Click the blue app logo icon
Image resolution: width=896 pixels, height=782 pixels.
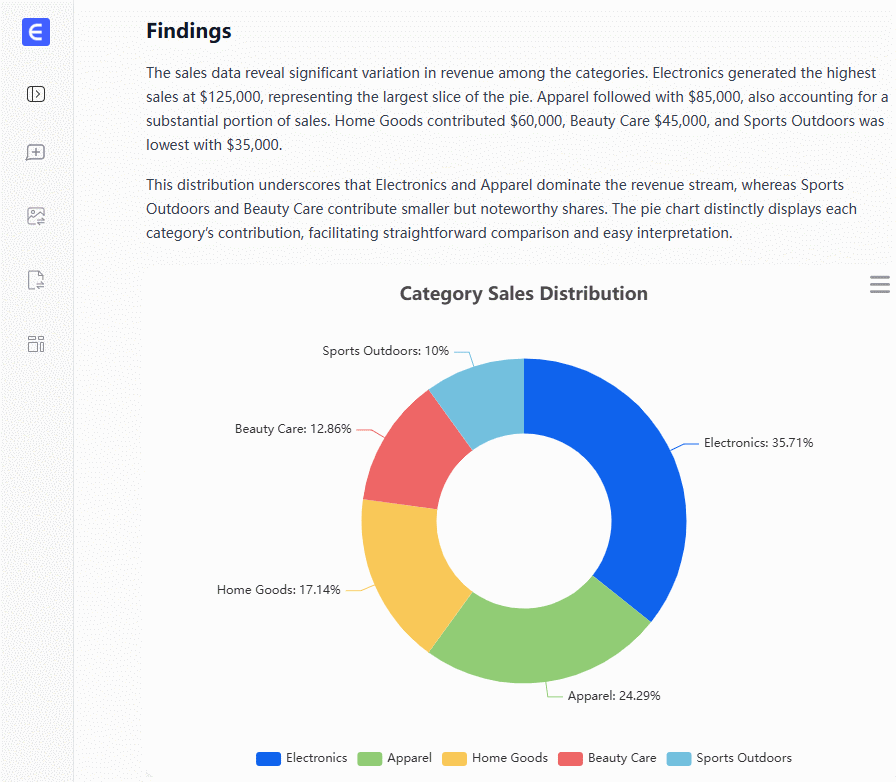coord(36,33)
